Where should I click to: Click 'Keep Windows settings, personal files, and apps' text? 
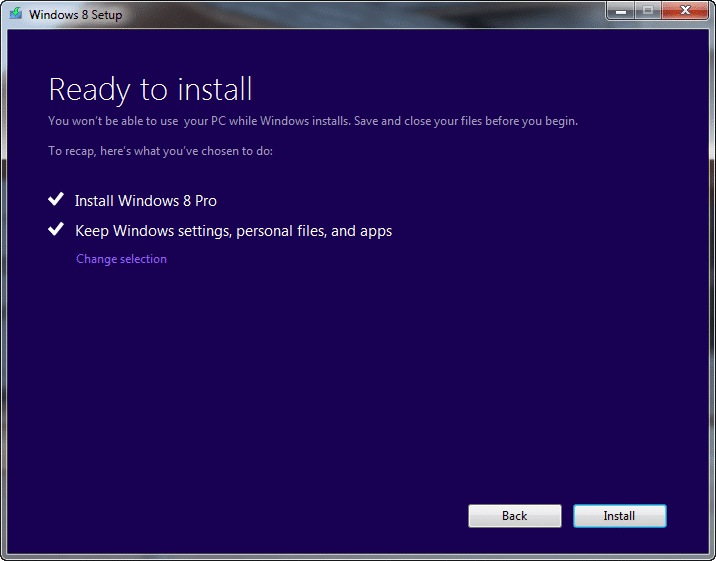233,231
